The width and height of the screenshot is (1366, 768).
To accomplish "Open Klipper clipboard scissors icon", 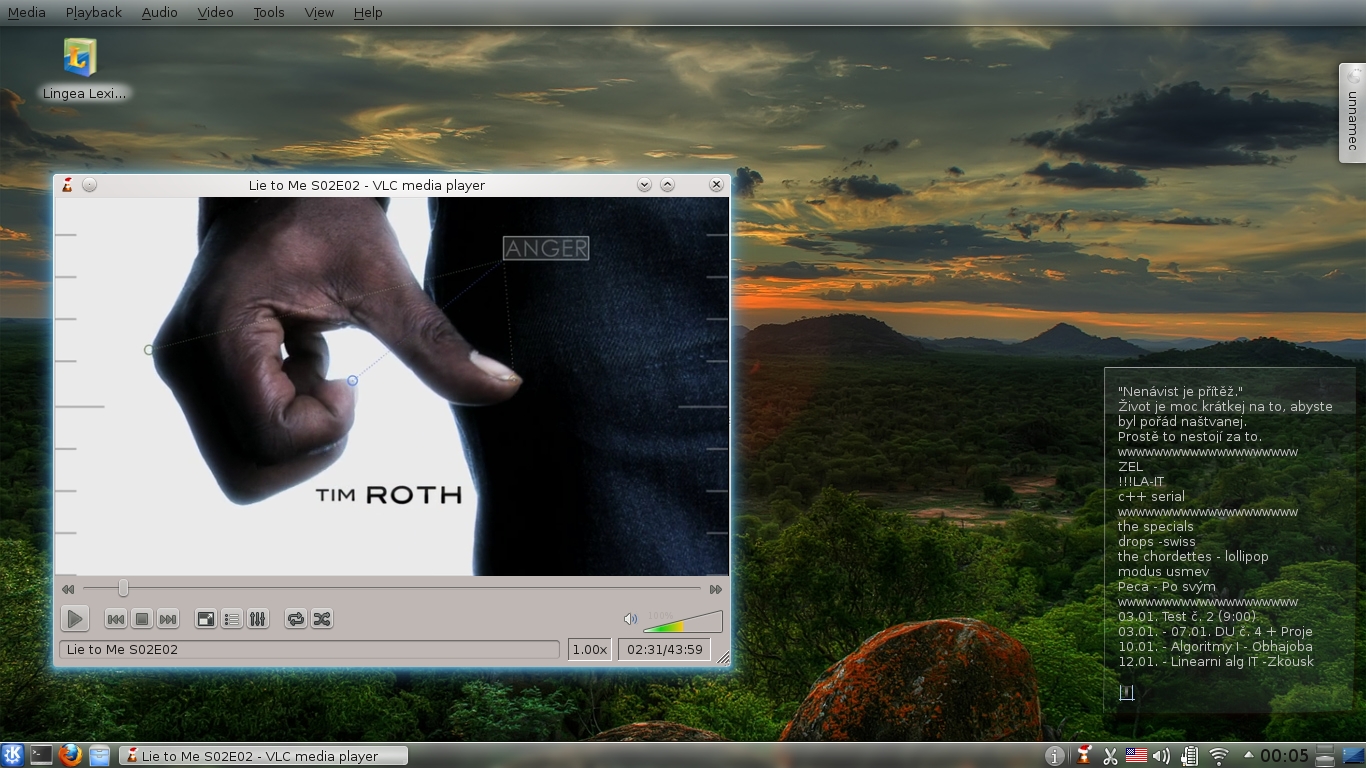I will coord(1110,756).
